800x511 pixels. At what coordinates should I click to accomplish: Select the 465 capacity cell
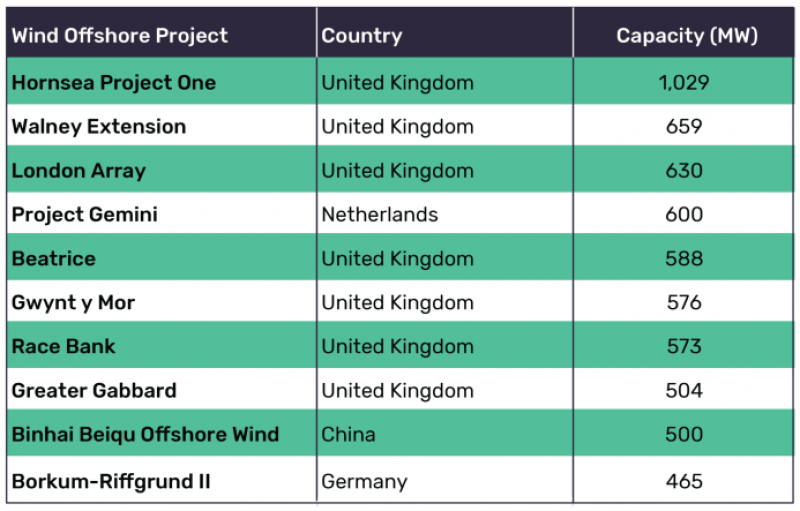pos(684,482)
